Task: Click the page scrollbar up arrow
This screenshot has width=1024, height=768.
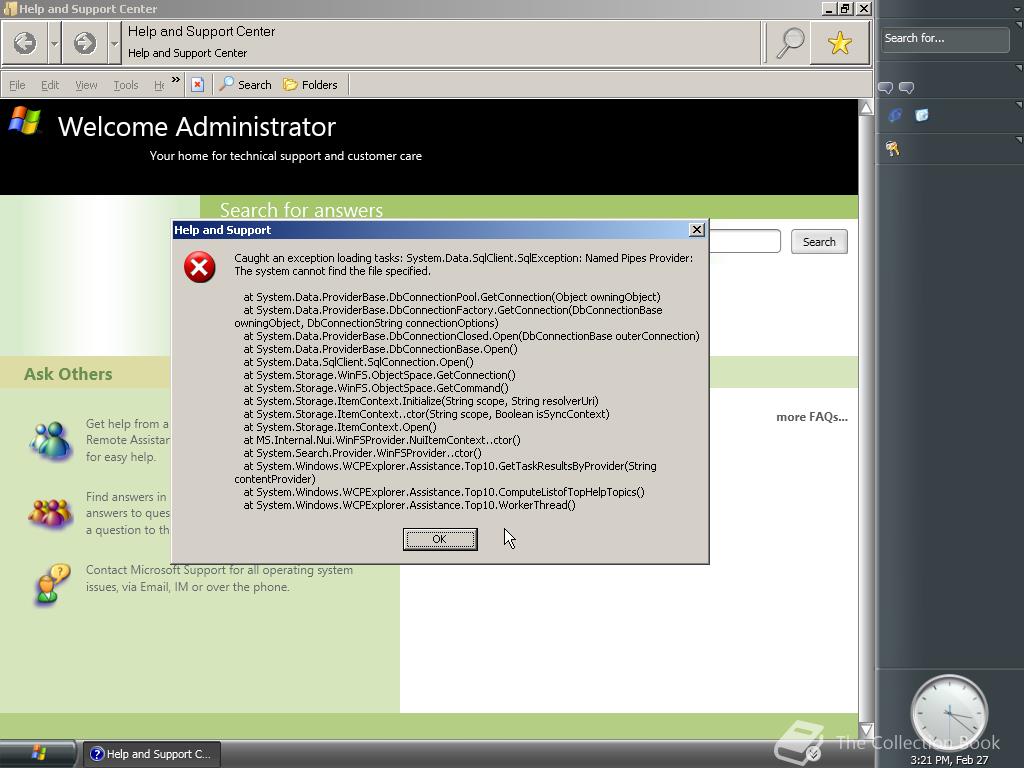Action: 866,108
